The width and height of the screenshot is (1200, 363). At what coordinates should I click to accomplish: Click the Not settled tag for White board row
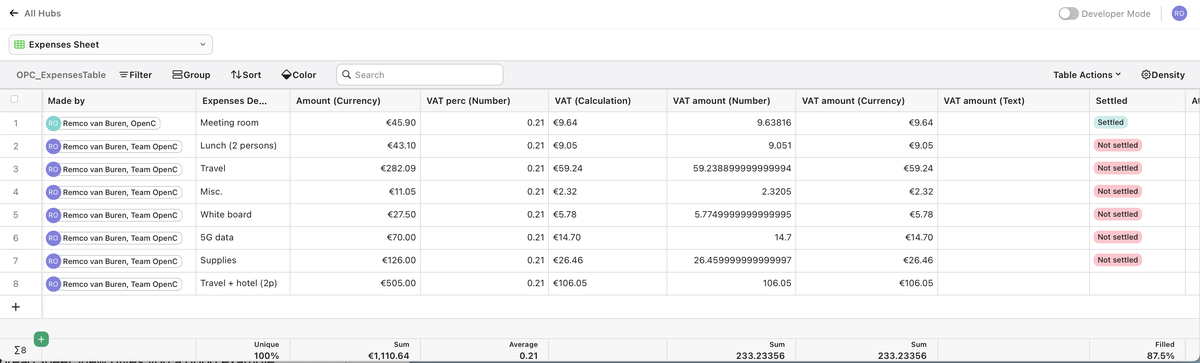[x=1117, y=214]
